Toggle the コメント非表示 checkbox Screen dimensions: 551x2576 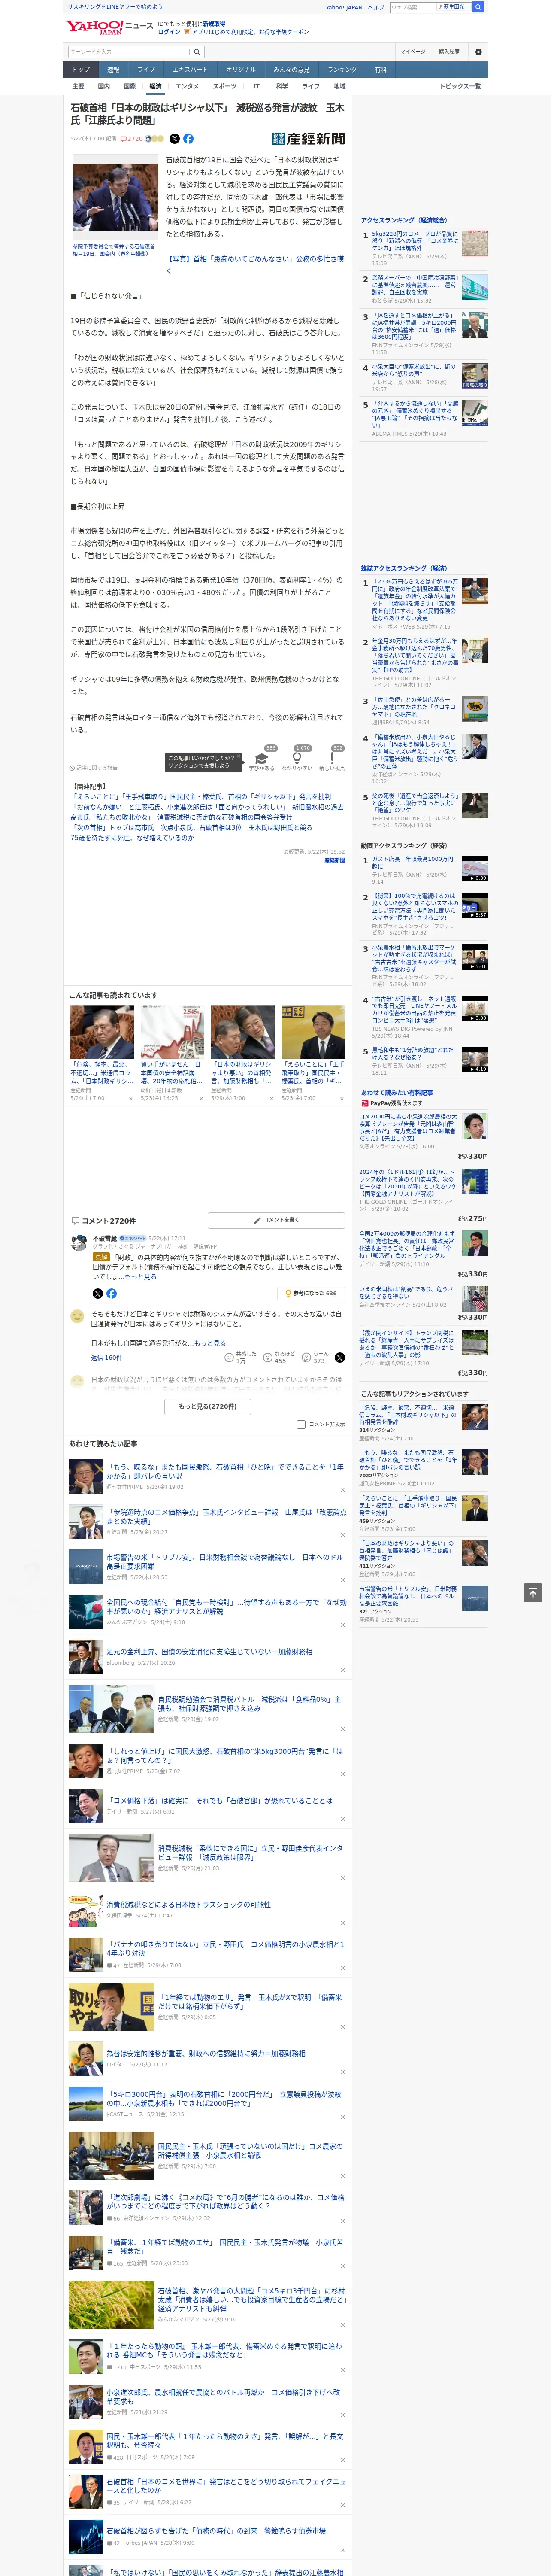coord(301,1424)
